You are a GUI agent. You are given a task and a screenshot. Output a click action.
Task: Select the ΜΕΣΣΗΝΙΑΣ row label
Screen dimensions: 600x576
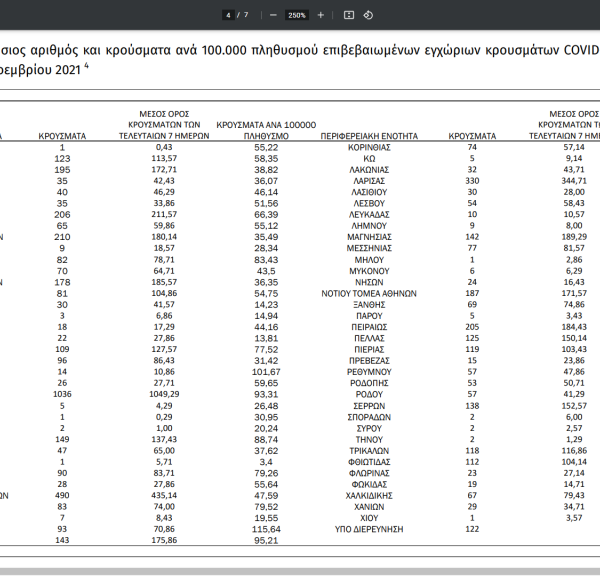(369, 248)
